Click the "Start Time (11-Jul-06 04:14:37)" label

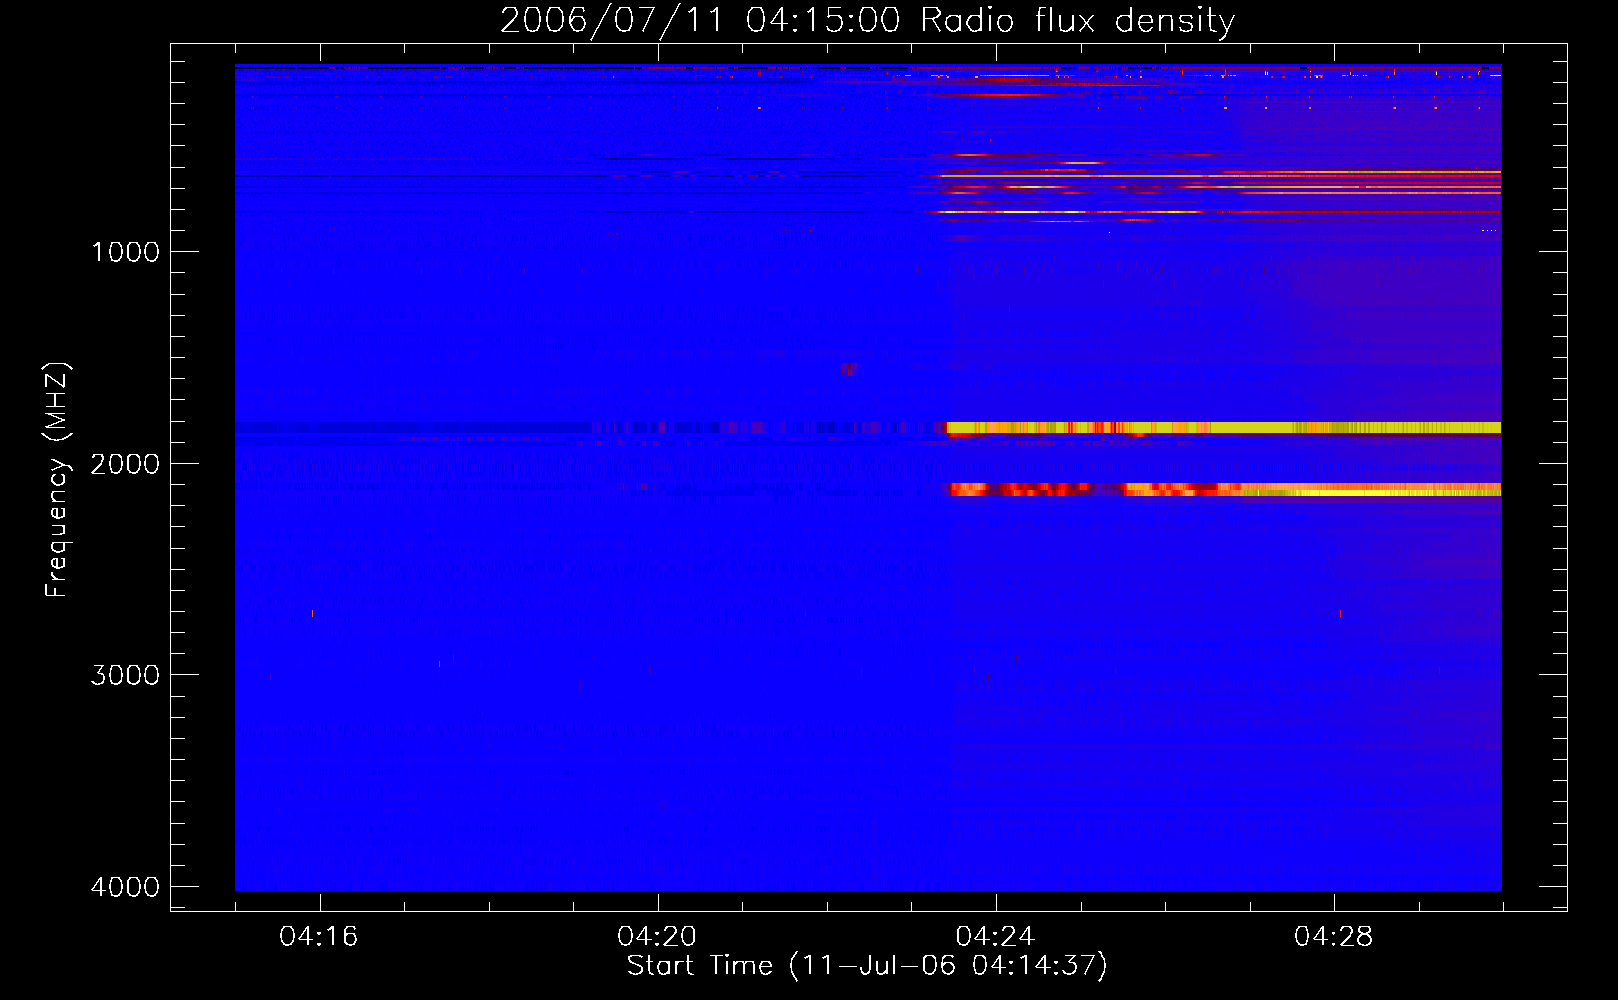867,966
